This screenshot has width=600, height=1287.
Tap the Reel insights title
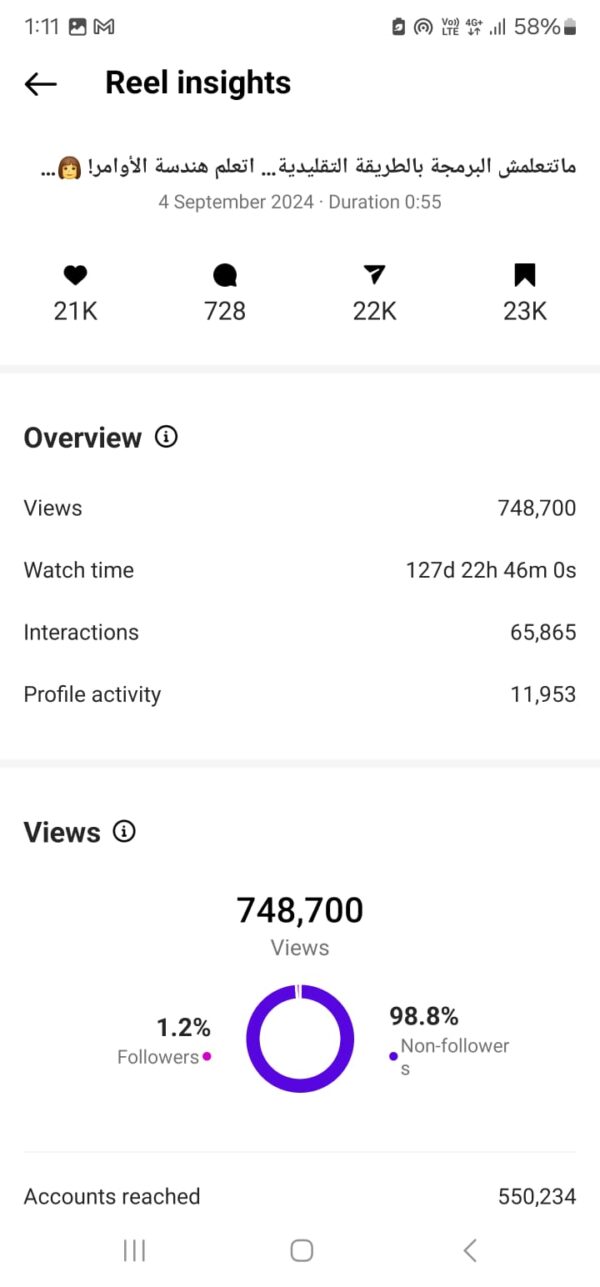(x=198, y=83)
